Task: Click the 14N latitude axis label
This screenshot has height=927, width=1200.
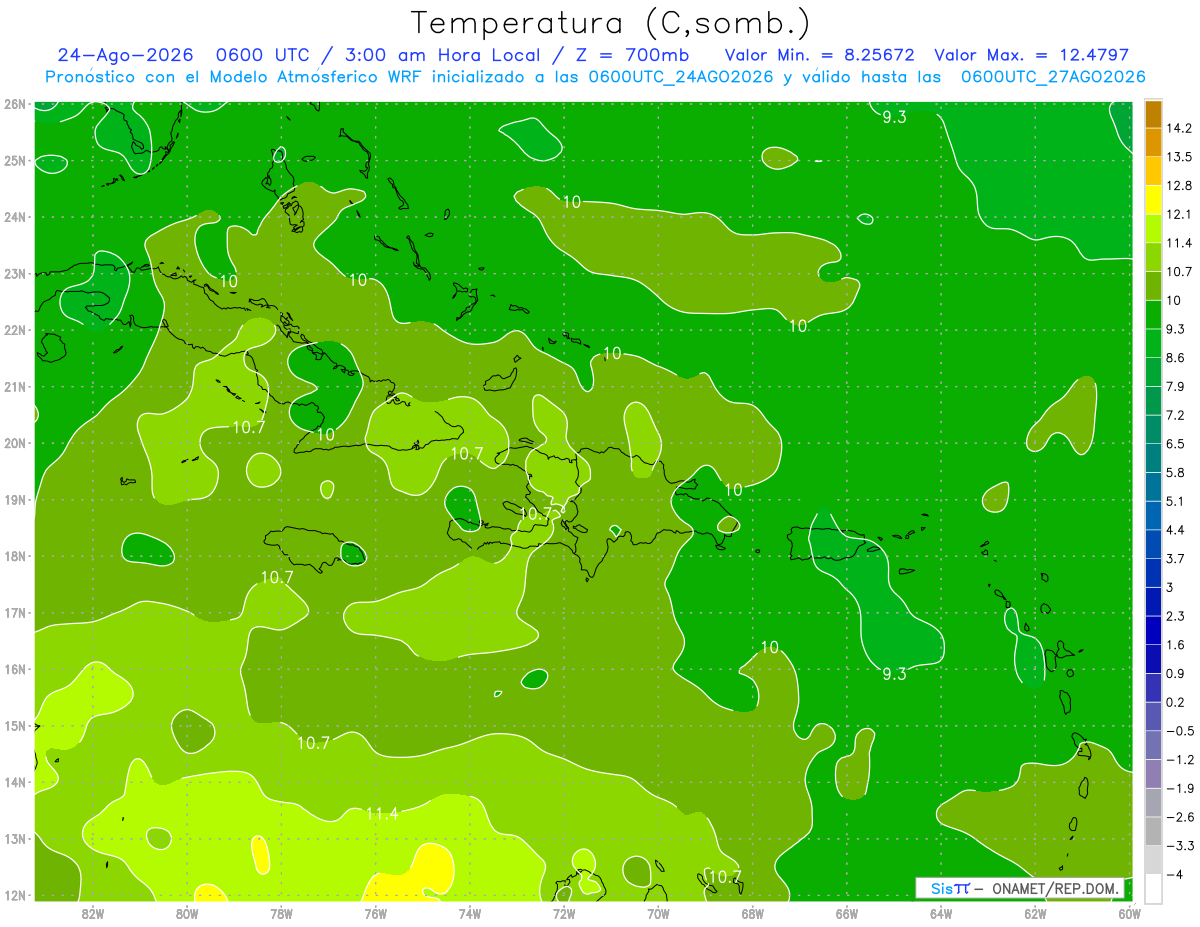Action: pyautogui.click(x=14, y=782)
